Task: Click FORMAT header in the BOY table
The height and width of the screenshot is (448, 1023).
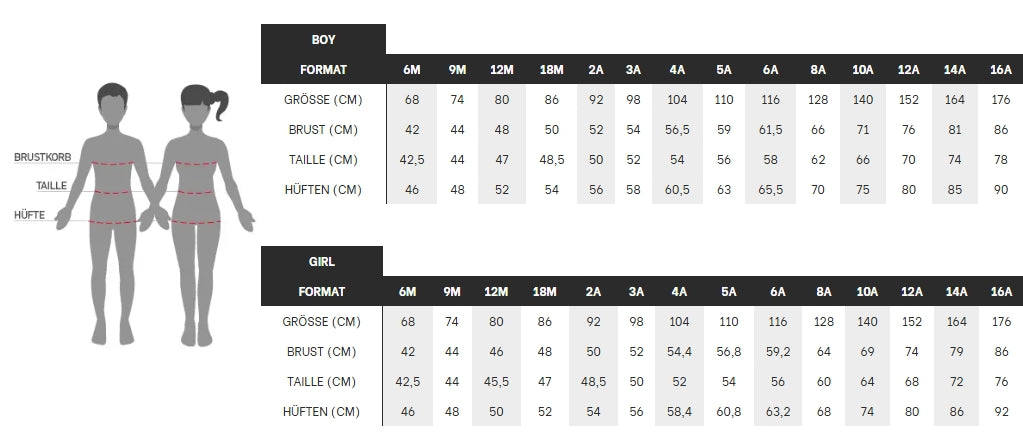Action: point(323,70)
